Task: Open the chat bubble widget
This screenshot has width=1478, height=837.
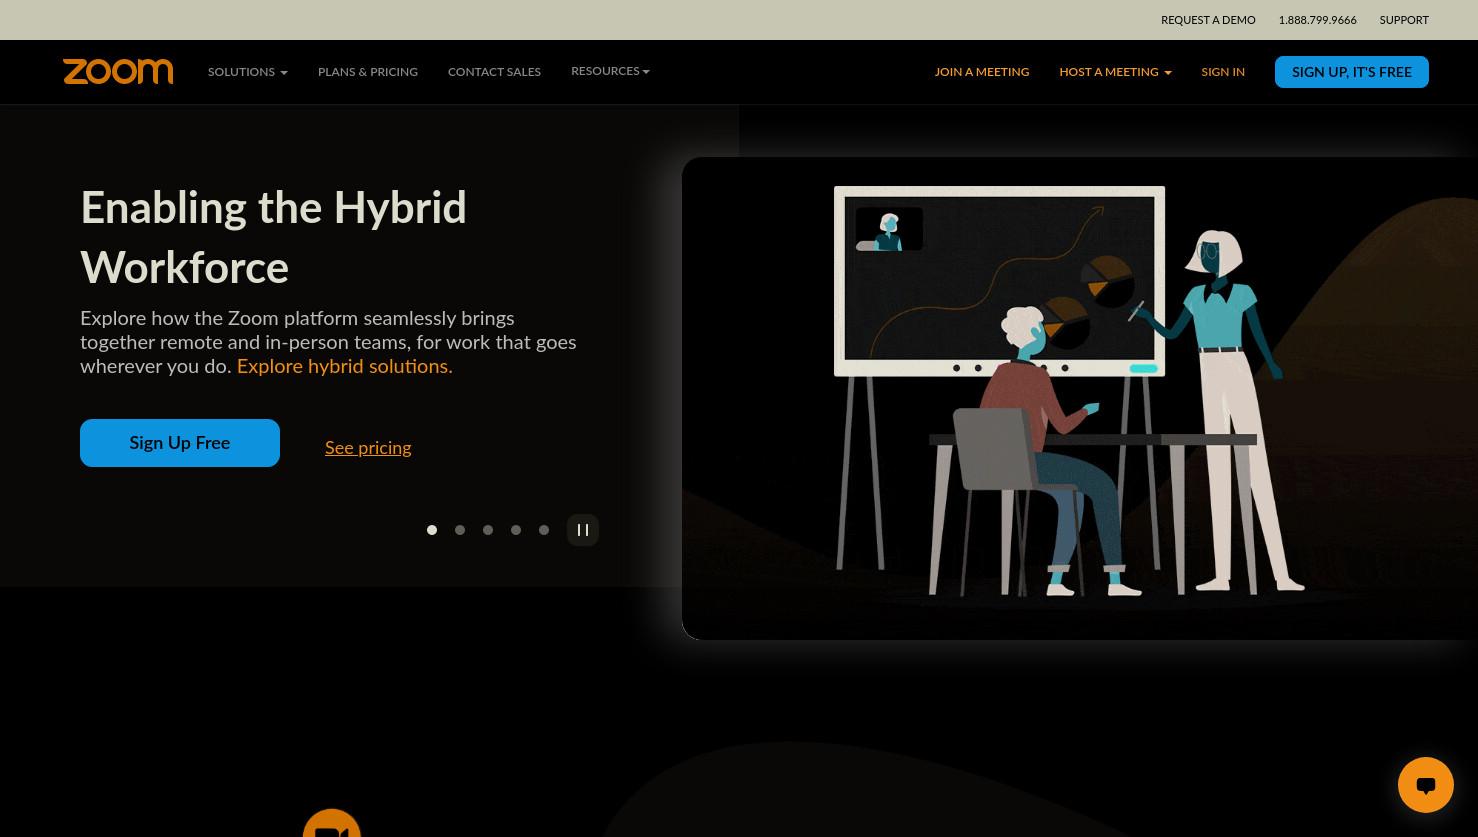Action: pos(1425,785)
